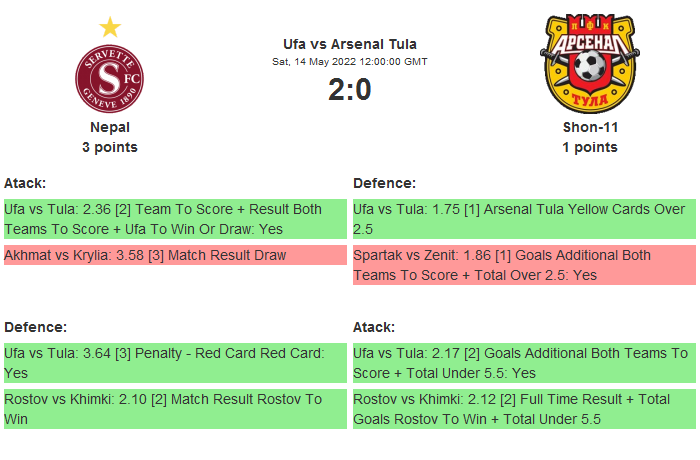Screen dimensions: 700x460
Task: Click the top-right Defence section heading
Action: click(384, 183)
